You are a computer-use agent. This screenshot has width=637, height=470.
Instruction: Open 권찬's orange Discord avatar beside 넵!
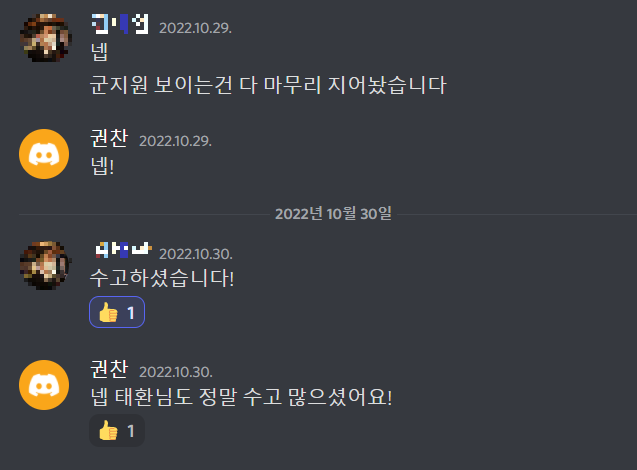click(44, 154)
